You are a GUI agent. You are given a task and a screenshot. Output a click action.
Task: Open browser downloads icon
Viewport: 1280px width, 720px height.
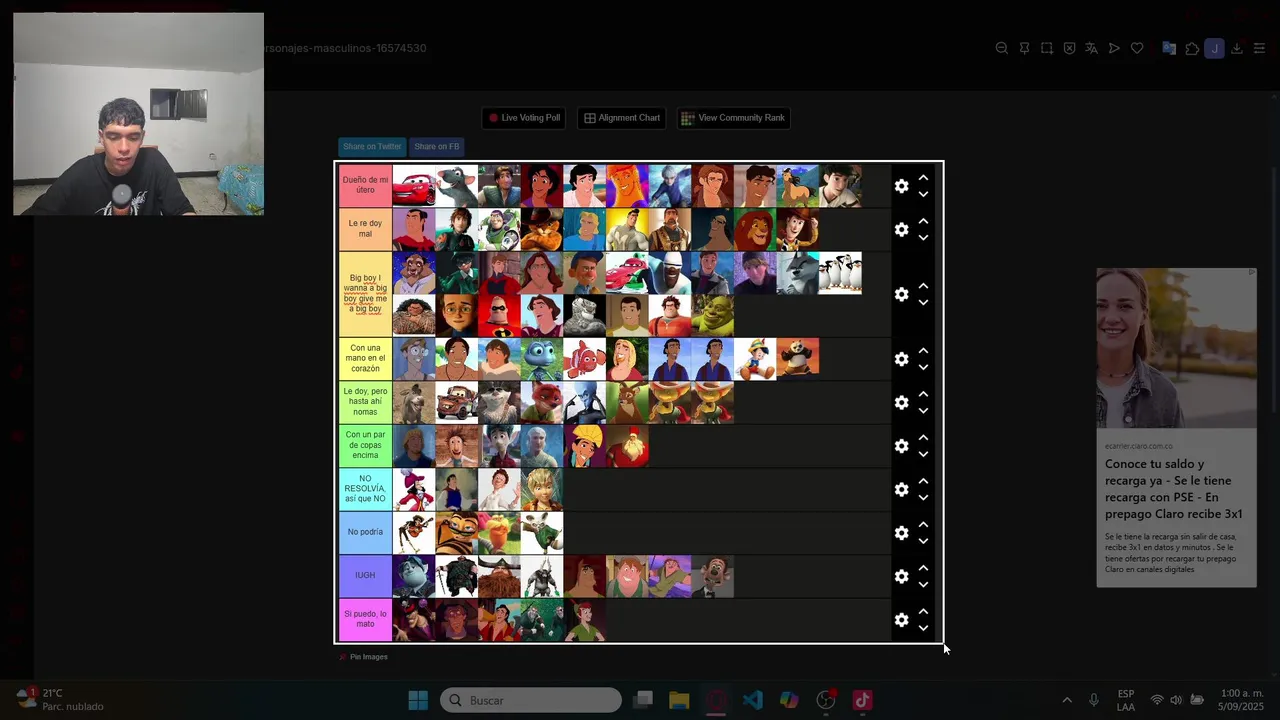click(1237, 48)
